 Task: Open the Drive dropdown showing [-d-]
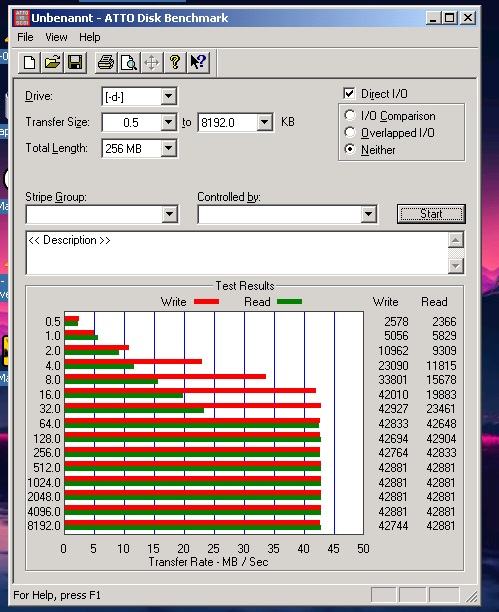pos(168,96)
